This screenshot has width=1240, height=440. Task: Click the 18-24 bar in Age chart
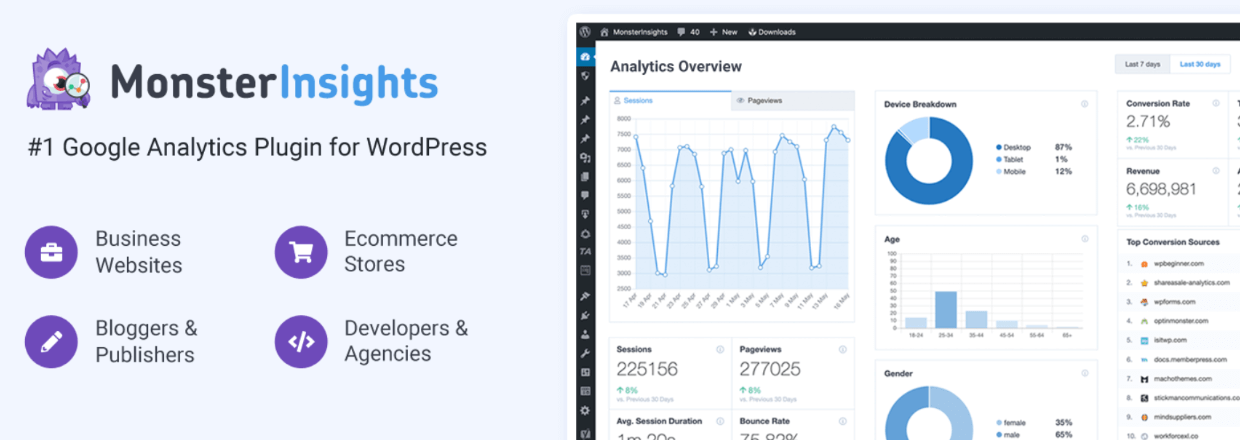tap(916, 323)
